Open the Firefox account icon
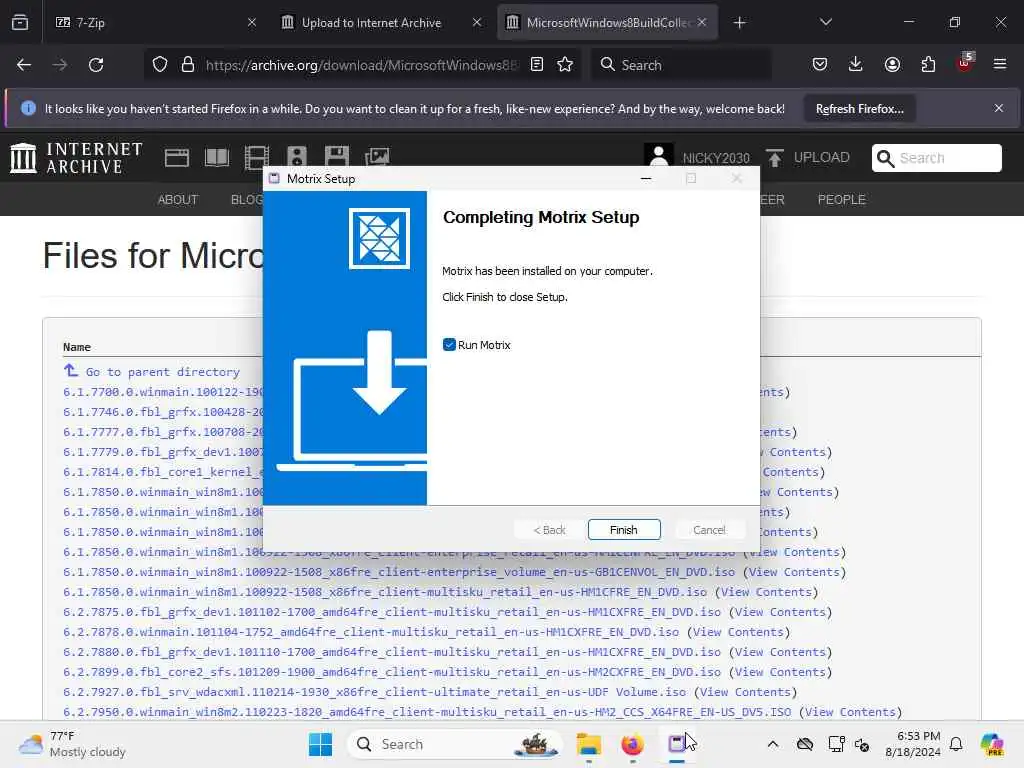1024x768 pixels. [892, 65]
